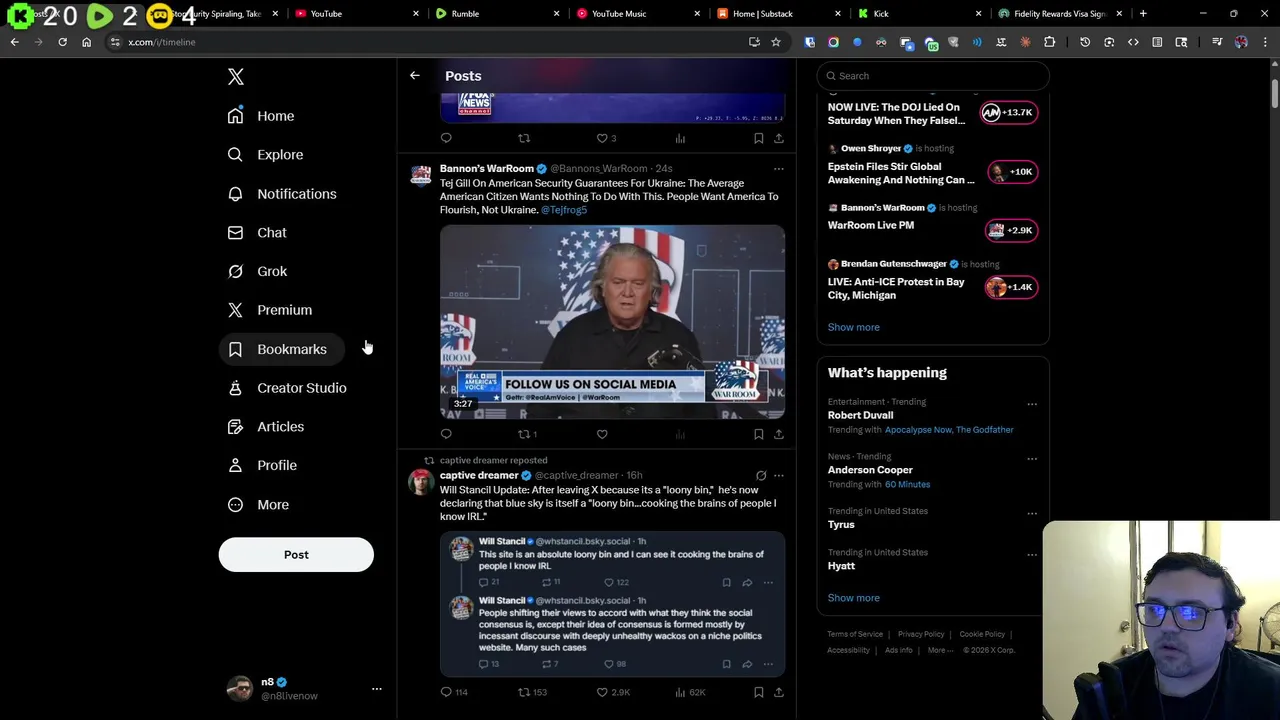Image resolution: width=1280 pixels, height=720 pixels.
Task: Click Grok icon on captive dreamer post
Action: (761, 476)
